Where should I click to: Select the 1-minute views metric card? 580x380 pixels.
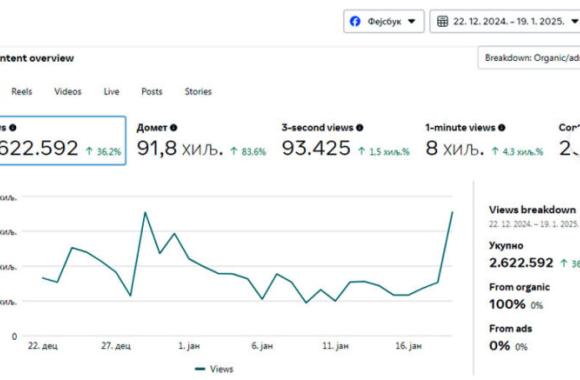485,141
